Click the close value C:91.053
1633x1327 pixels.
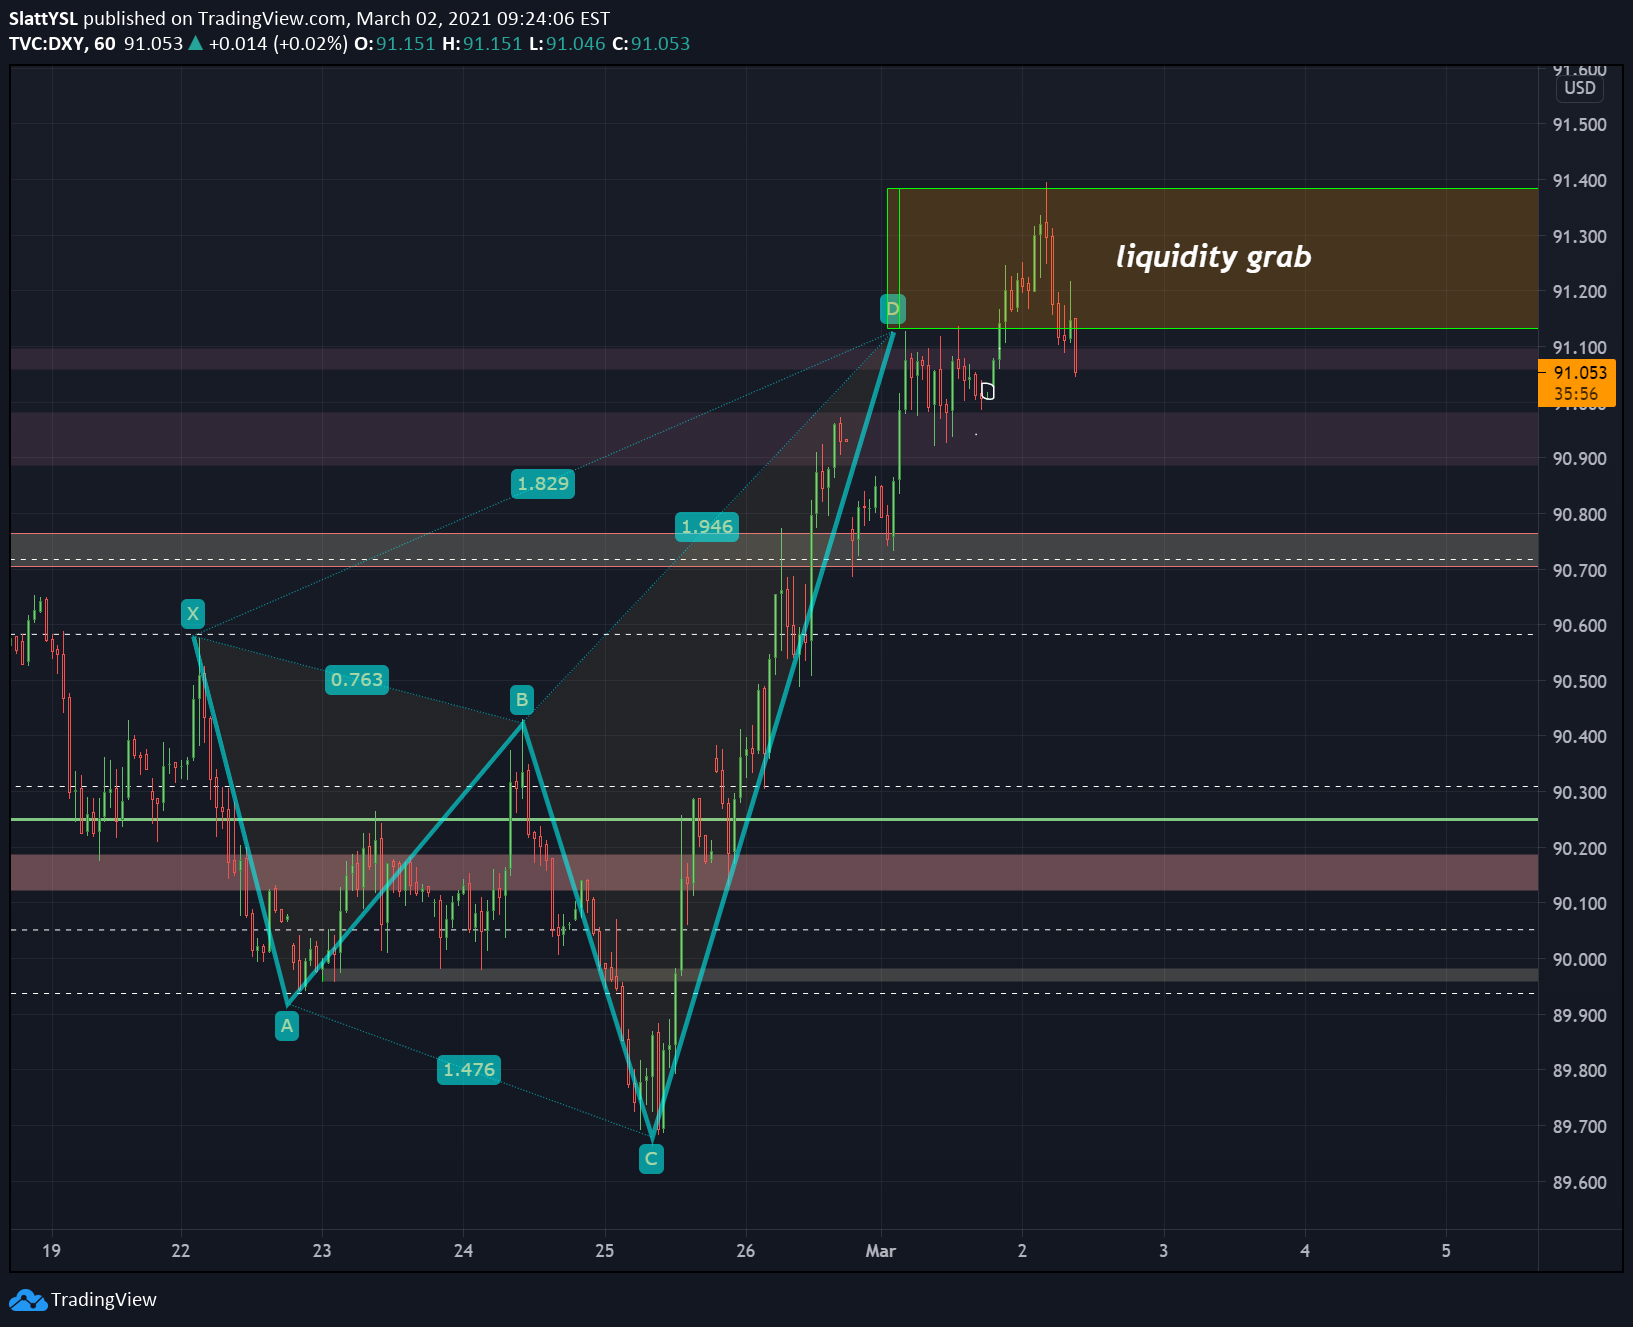coord(651,44)
